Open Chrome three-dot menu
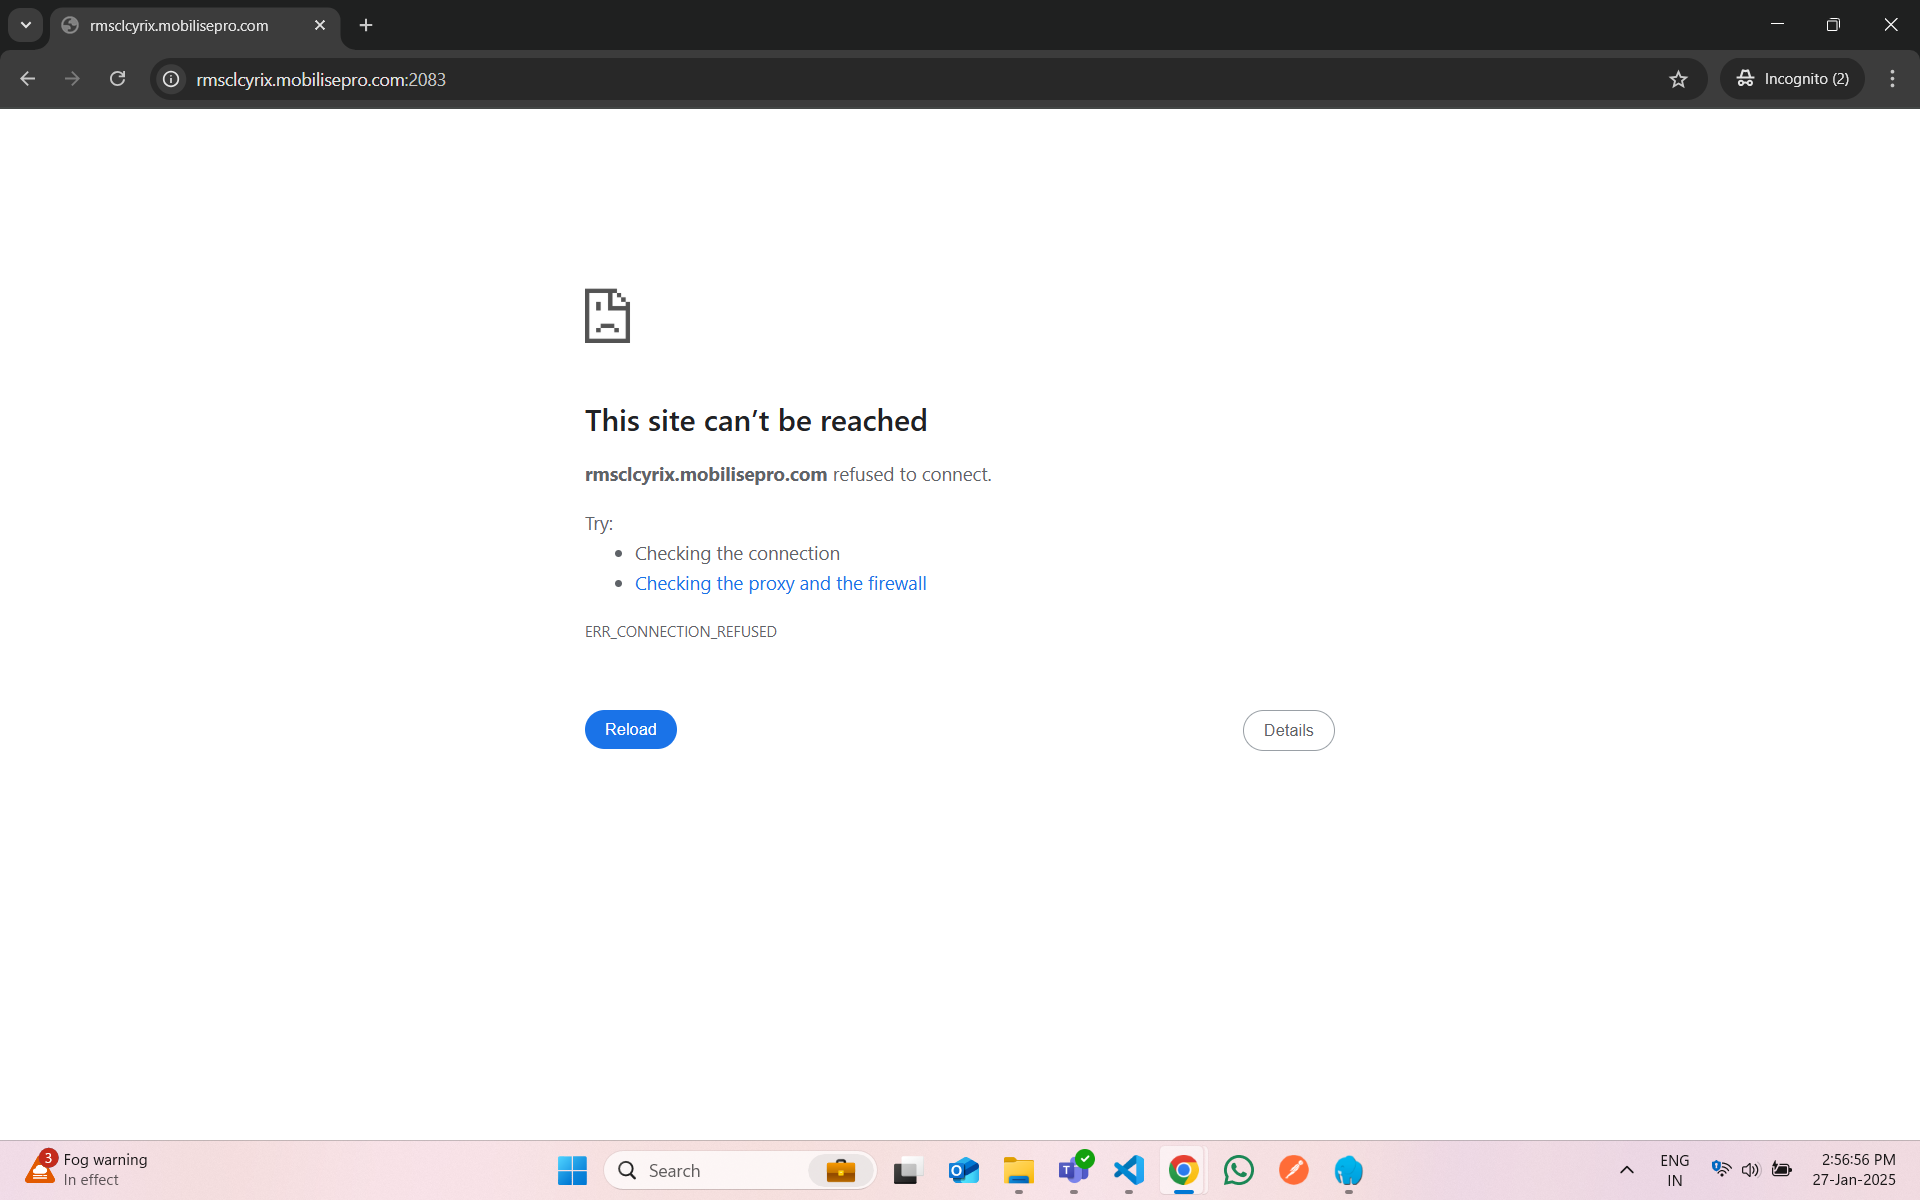The height and width of the screenshot is (1200, 1920). click(1892, 79)
